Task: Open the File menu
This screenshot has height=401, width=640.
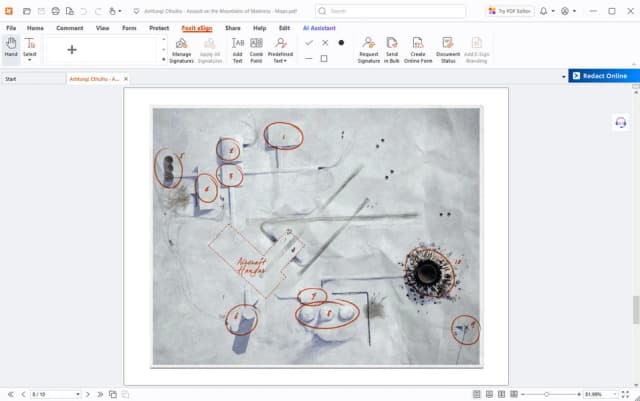Action: (x=11, y=28)
